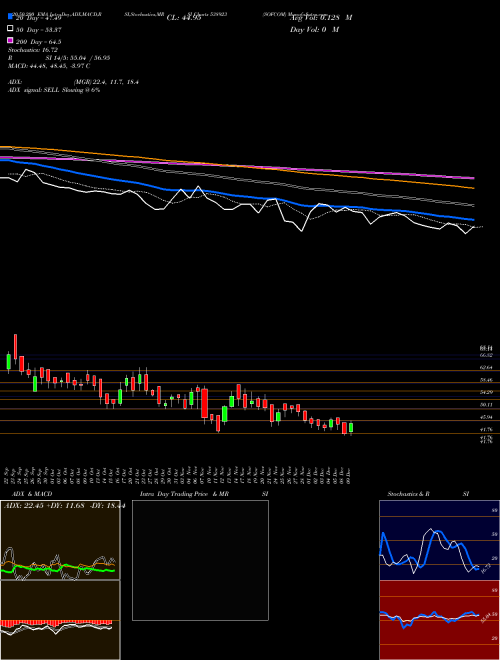Screen dimensions: 500x660
Task: Click the 'MACD: 44.48, 48.45, -3.97' line
Action: 49,66
